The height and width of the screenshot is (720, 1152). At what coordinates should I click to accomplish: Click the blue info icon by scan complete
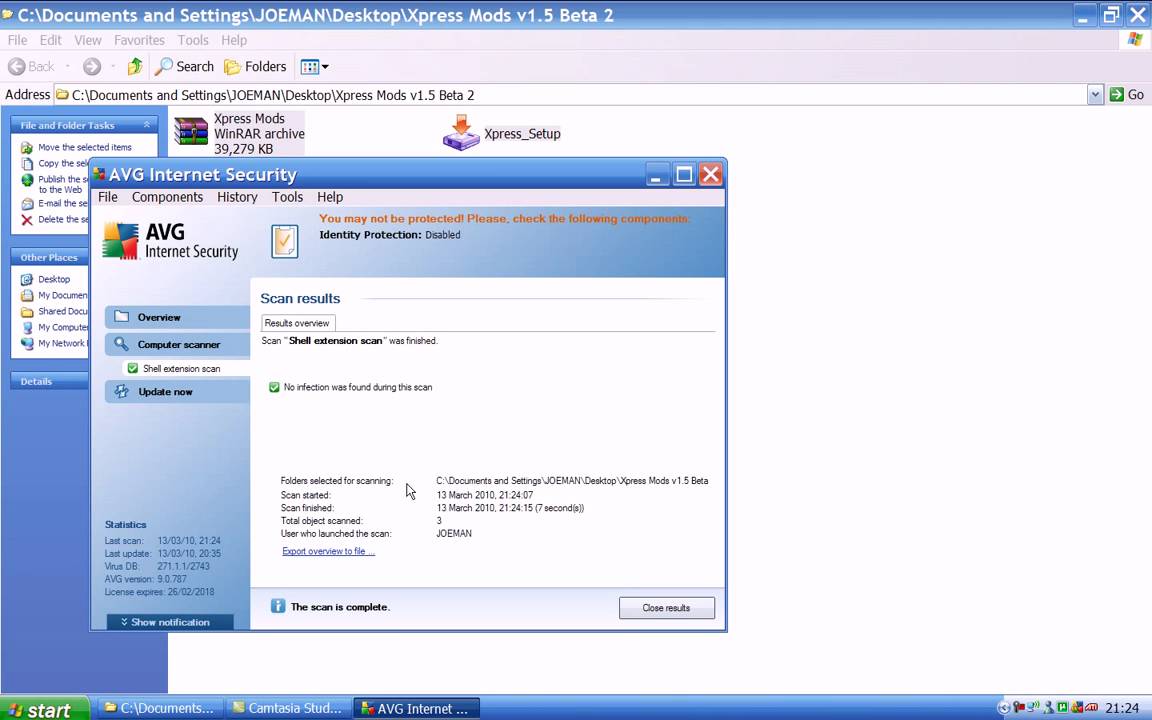278,606
